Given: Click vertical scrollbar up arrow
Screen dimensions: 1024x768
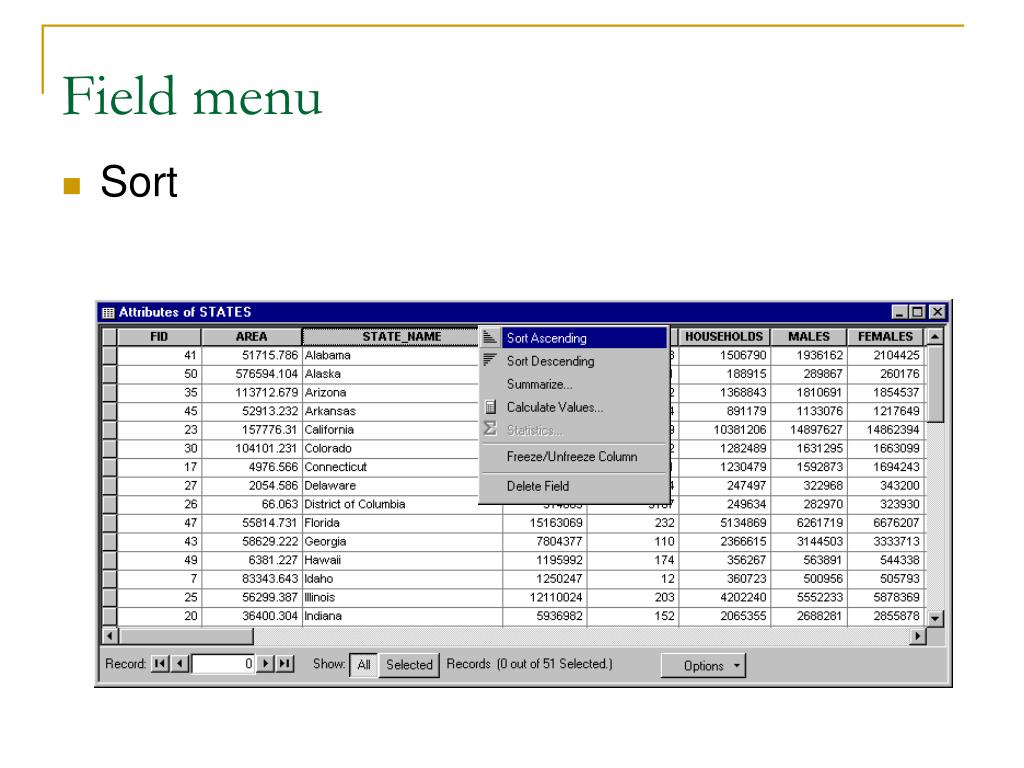Looking at the screenshot, I should [x=935, y=336].
